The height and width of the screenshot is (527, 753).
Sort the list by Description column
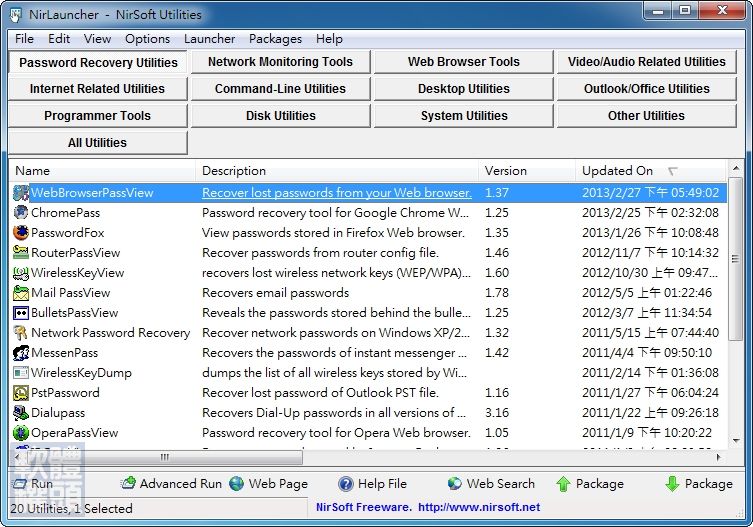click(x=337, y=171)
